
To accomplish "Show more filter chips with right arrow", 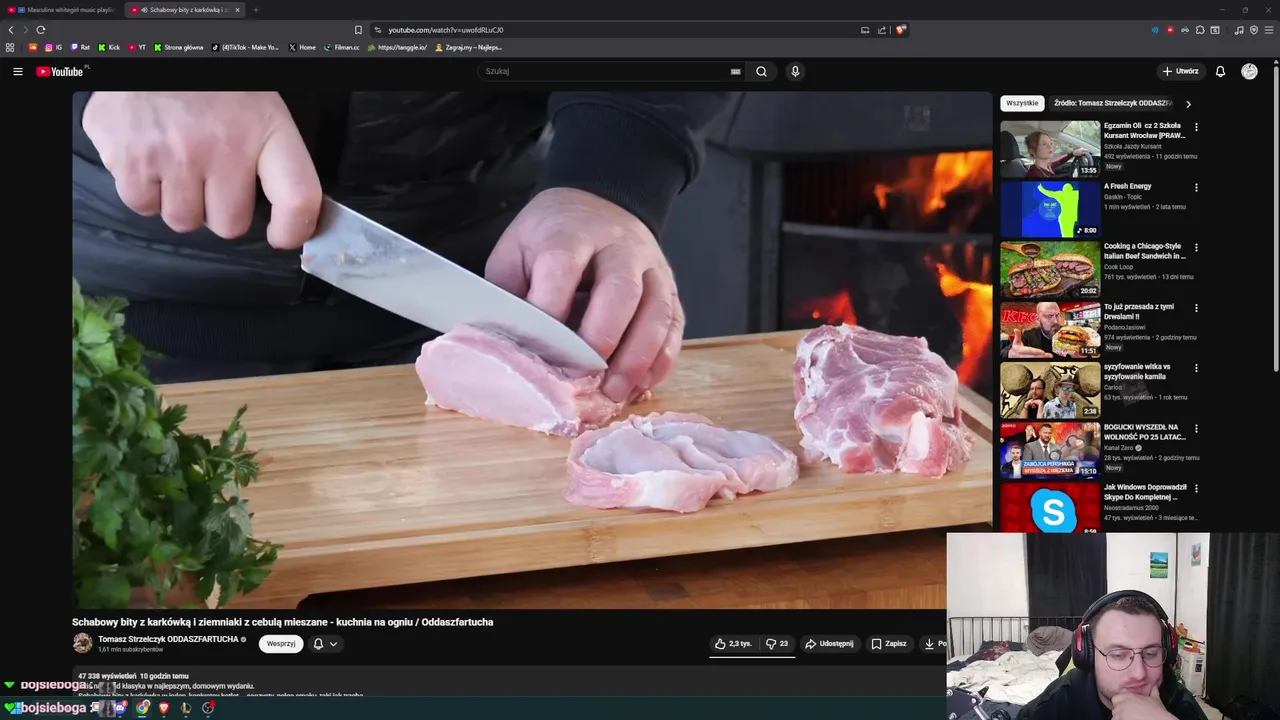I will (1188, 104).
